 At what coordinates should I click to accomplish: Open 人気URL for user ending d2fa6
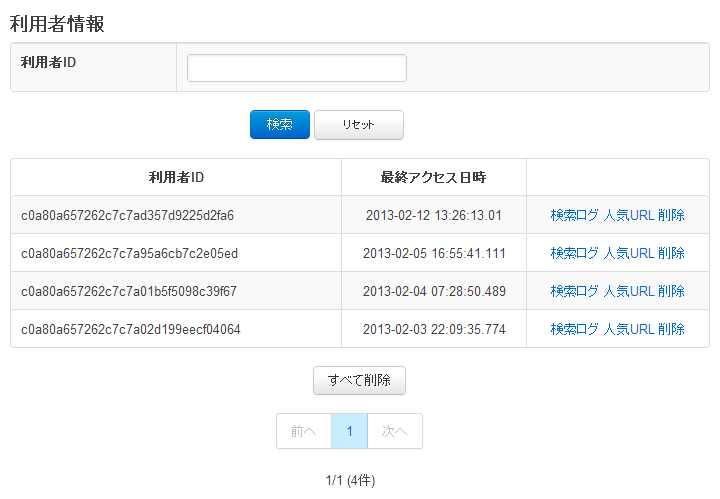tap(629, 215)
